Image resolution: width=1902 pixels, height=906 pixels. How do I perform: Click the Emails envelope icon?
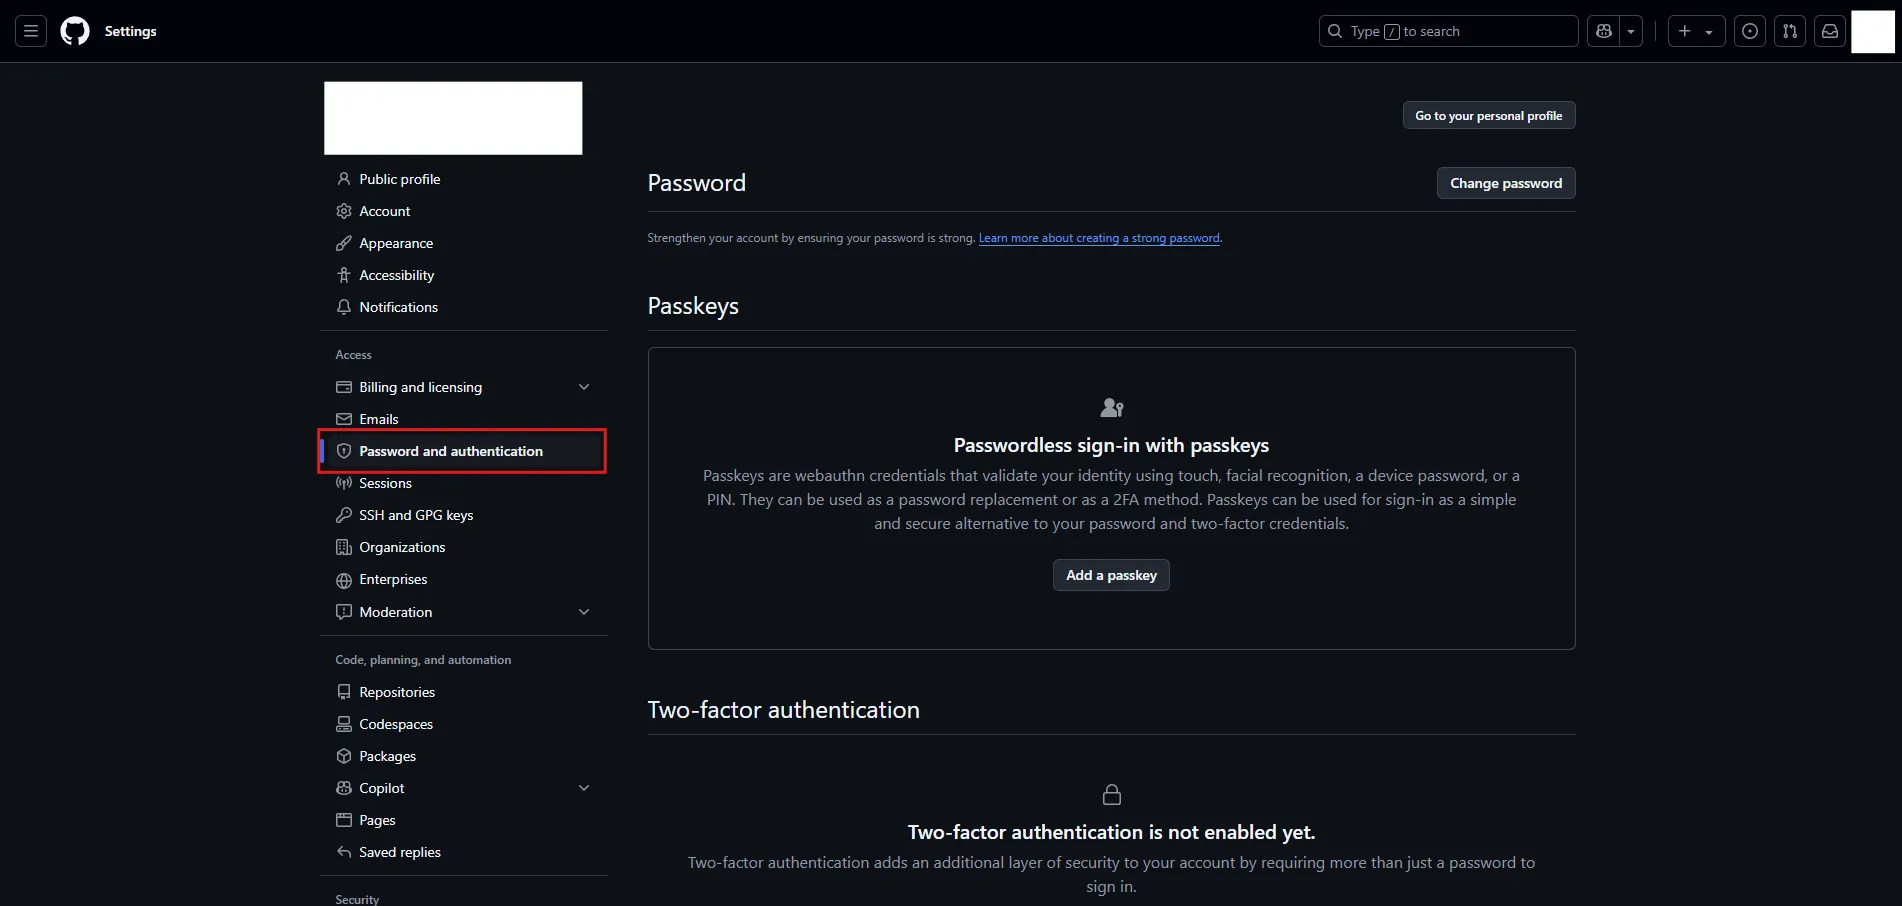344,419
